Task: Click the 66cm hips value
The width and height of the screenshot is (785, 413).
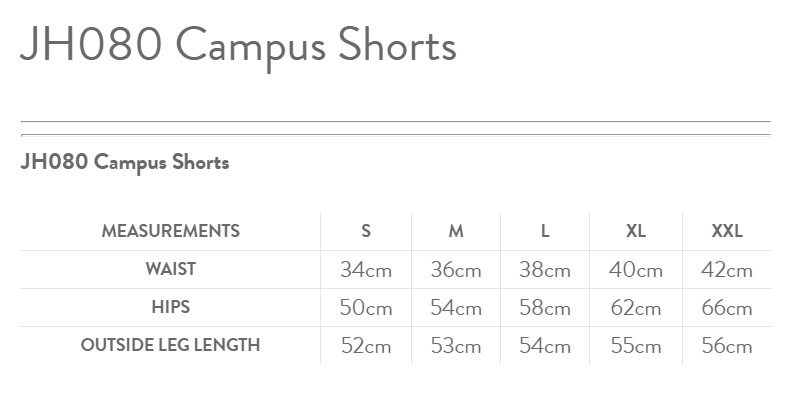Action: coord(727,308)
